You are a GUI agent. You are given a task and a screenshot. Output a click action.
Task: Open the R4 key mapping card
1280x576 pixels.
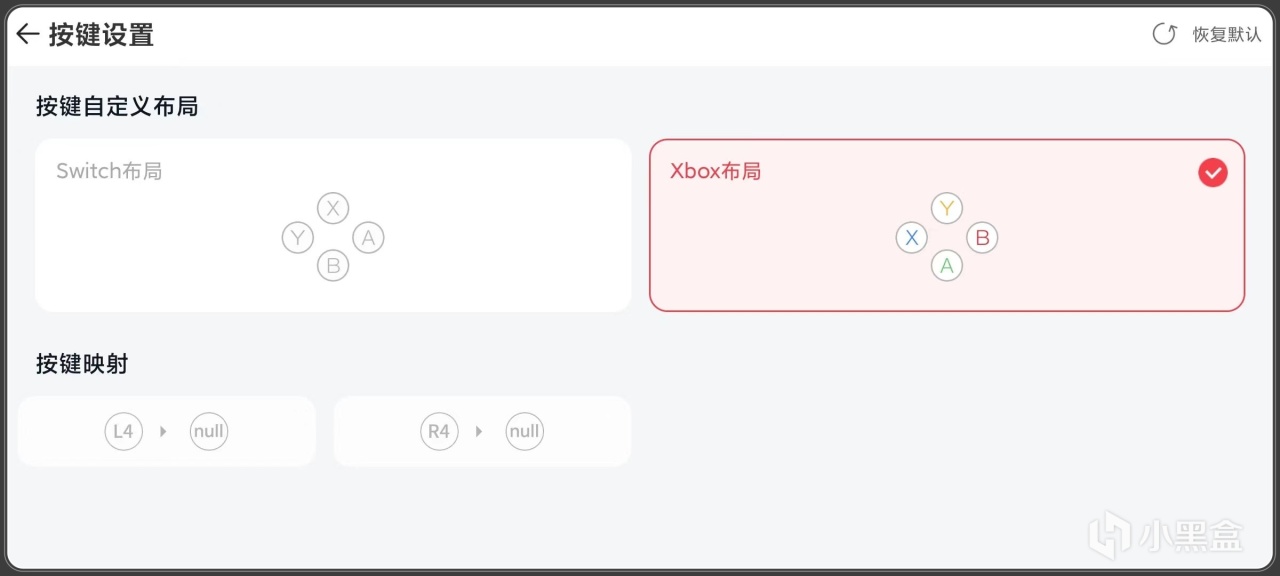482,431
